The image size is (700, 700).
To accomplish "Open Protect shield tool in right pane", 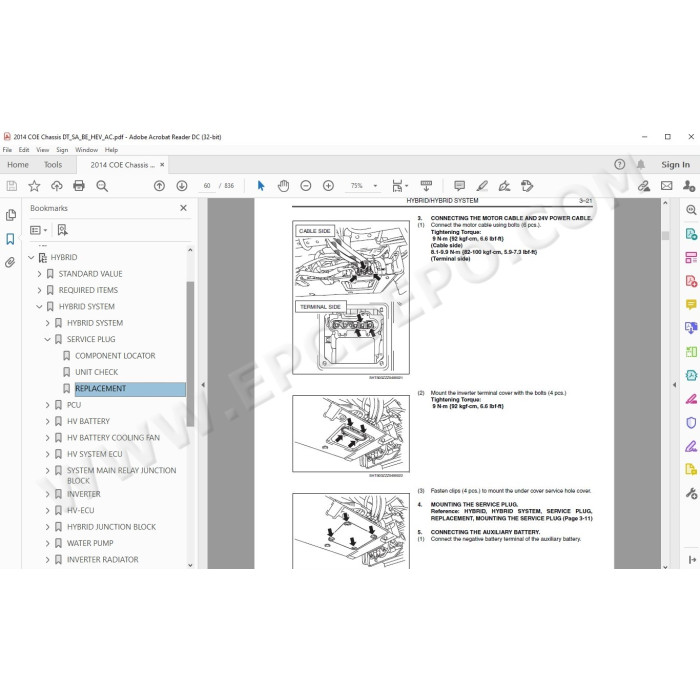I will (691, 422).
